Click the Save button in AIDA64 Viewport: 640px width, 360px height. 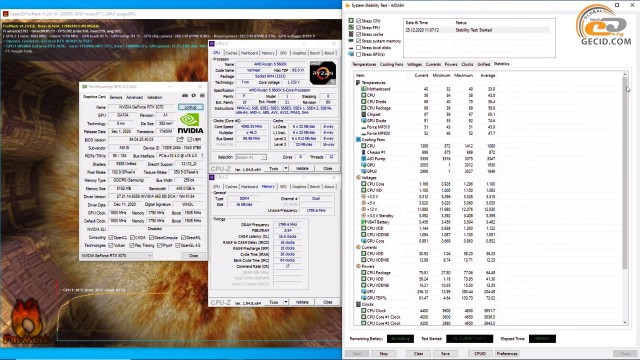click(x=445, y=353)
